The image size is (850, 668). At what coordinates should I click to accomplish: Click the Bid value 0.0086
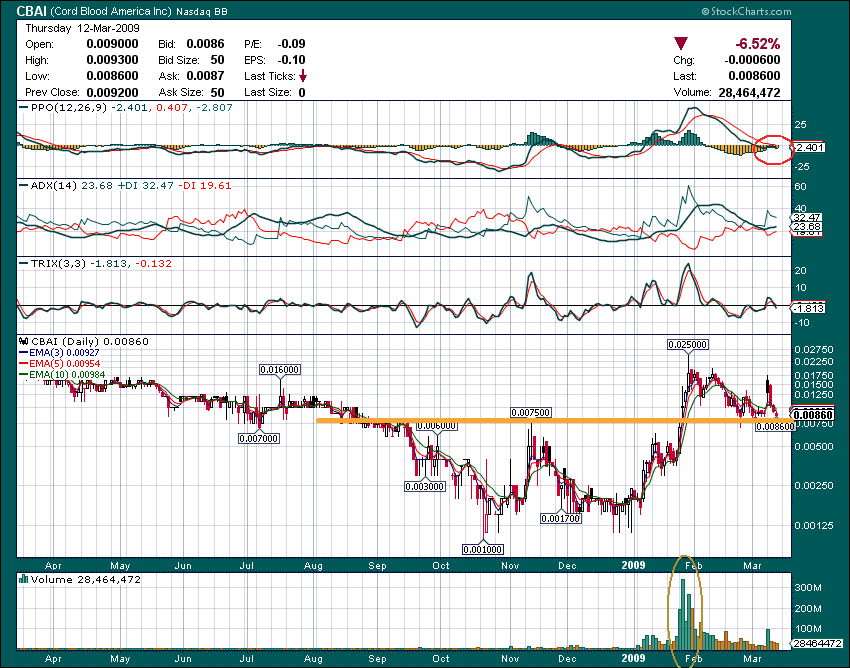(205, 44)
